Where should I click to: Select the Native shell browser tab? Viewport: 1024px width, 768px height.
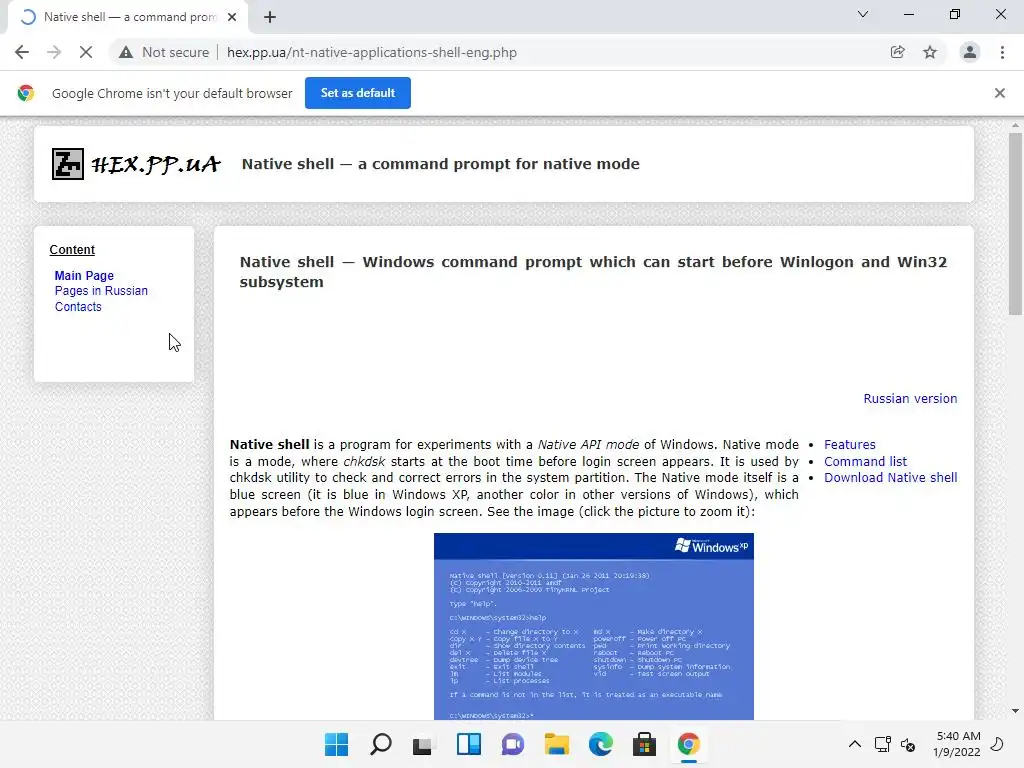[127, 17]
